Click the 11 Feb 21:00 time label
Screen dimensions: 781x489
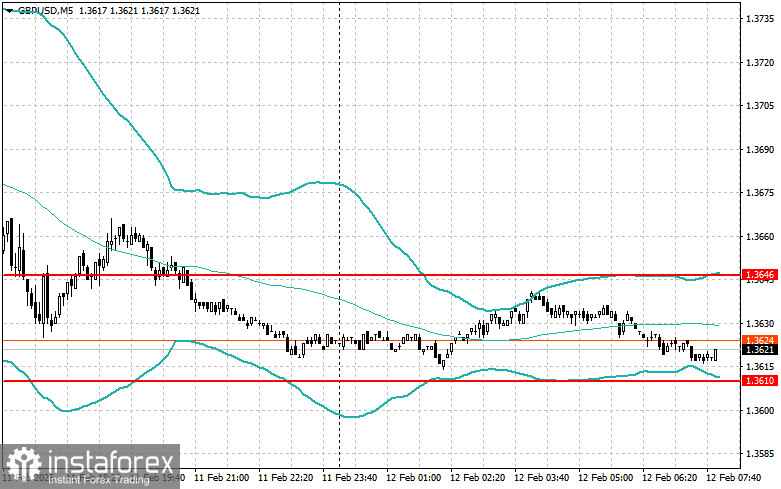point(222,478)
